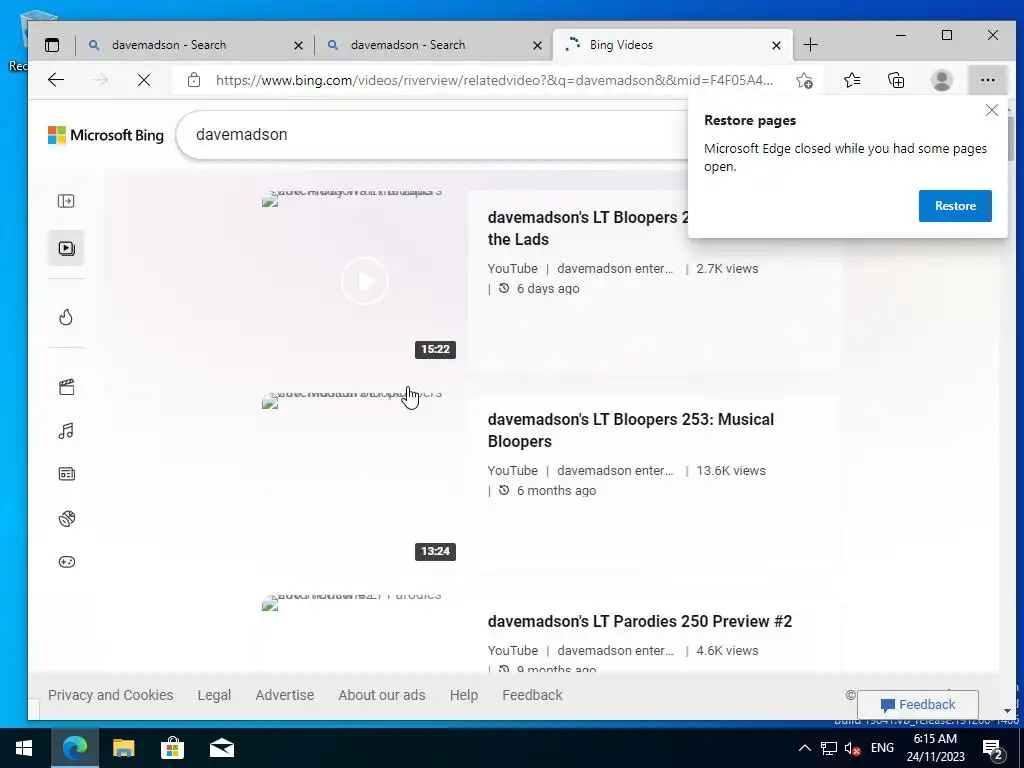Open the Favorites list icon
This screenshot has height=768, width=1024.
(852, 80)
